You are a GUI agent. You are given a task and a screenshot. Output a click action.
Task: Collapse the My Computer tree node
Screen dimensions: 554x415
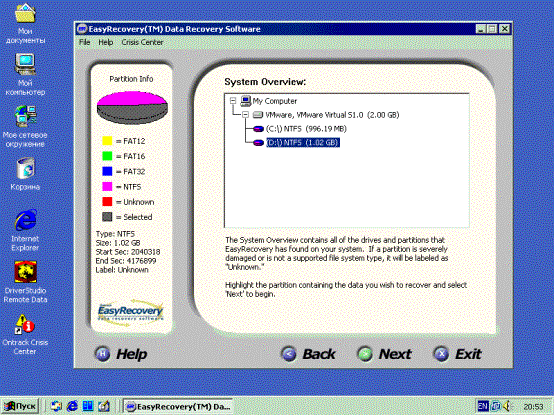(x=233, y=101)
